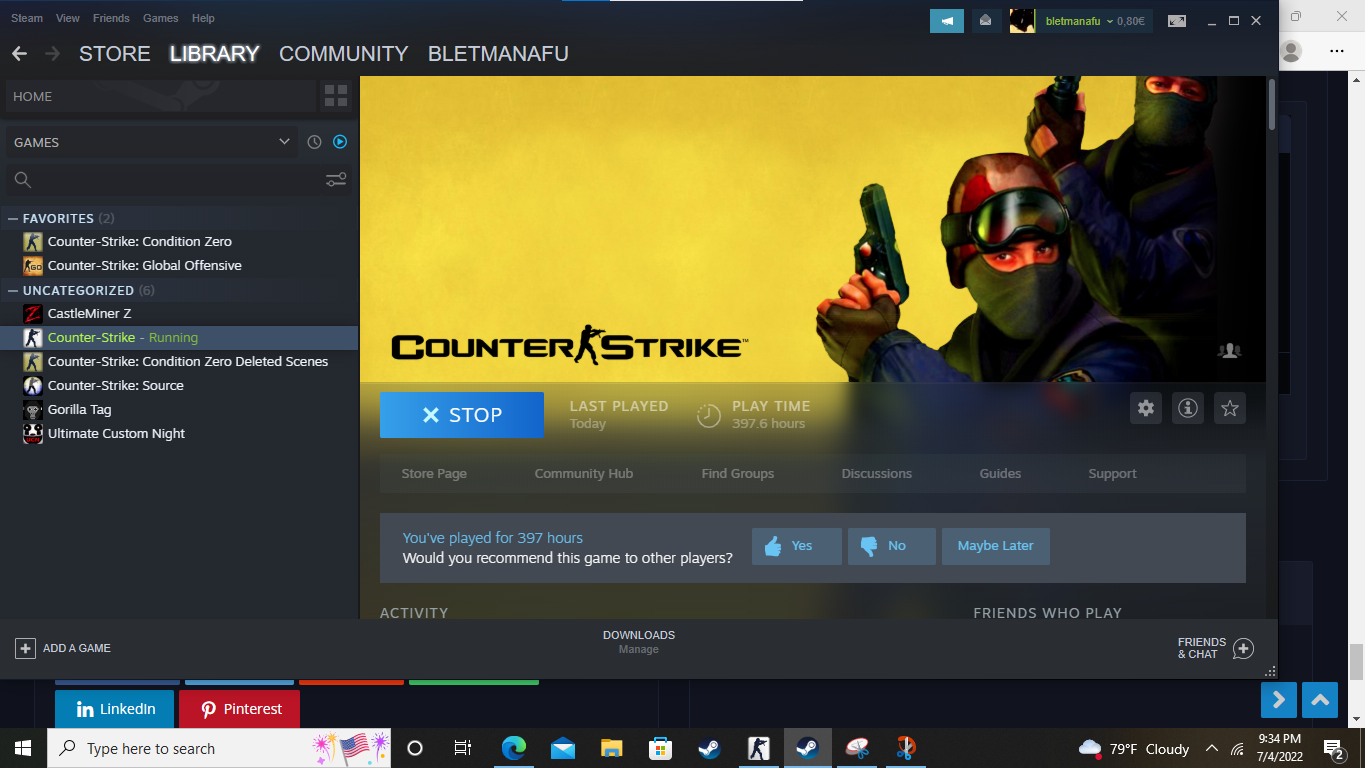This screenshot has width=1365, height=768.
Task: Toggle sort by recent activity clock
Action: tap(314, 142)
